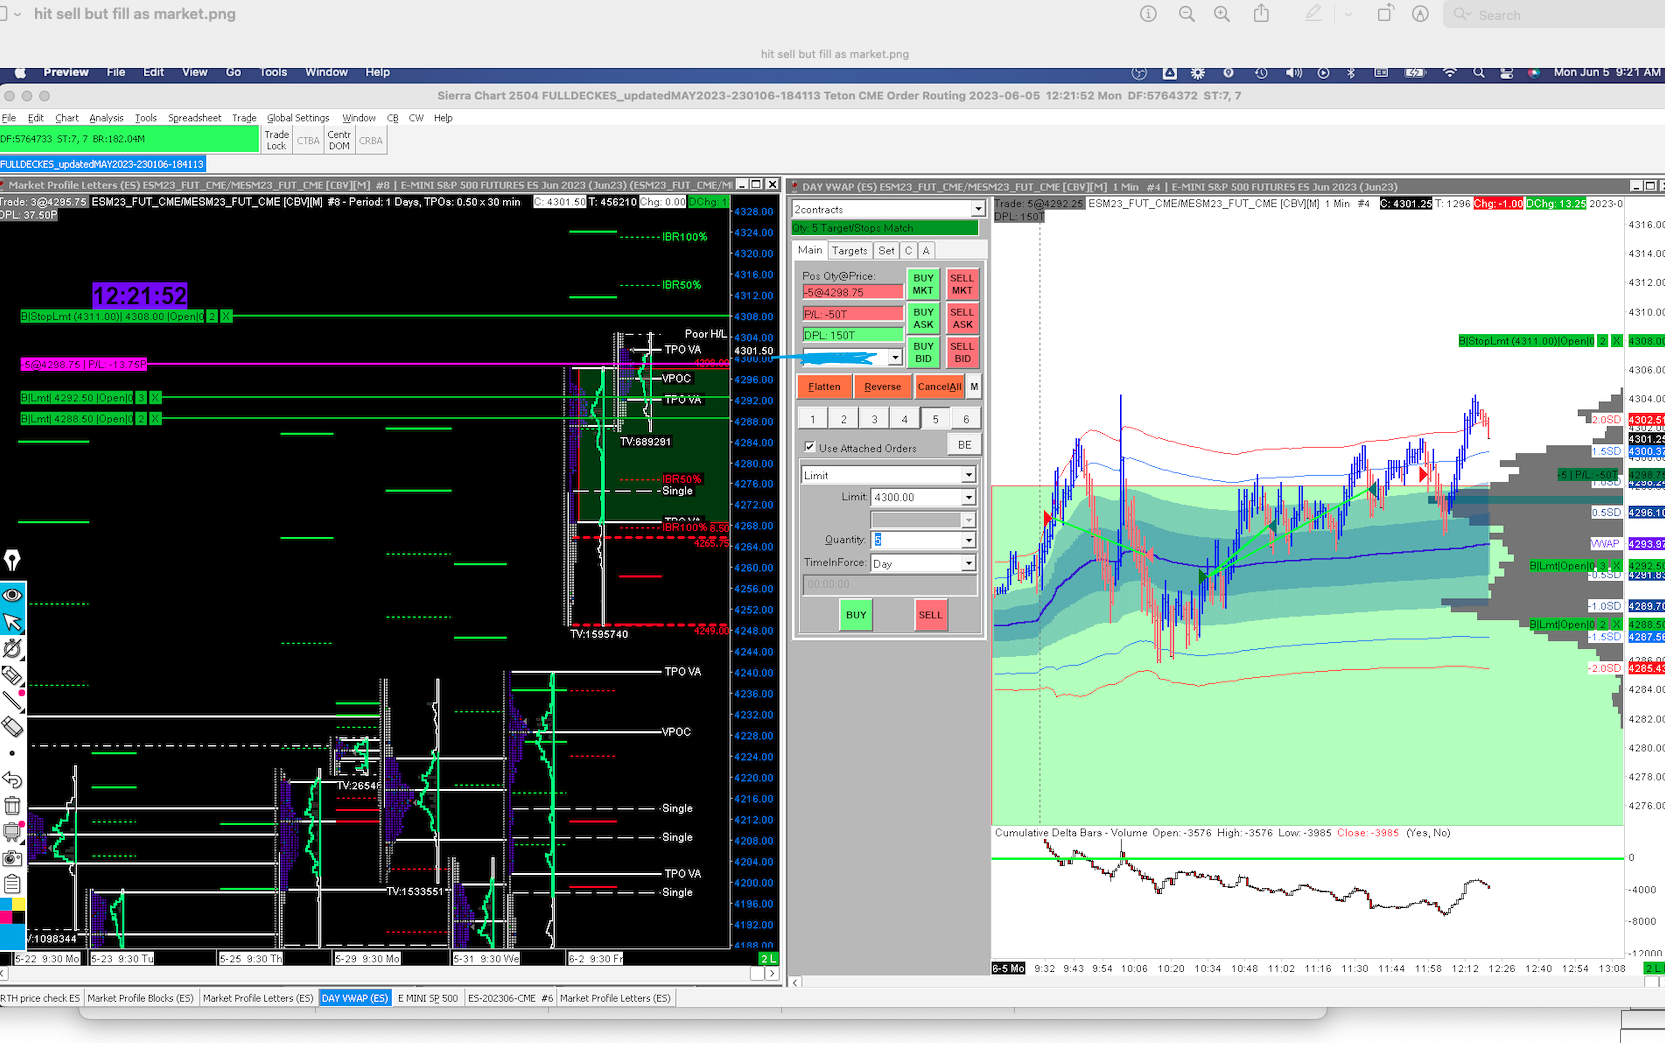Open the TimeInForce Day dropdown

[968, 564]
